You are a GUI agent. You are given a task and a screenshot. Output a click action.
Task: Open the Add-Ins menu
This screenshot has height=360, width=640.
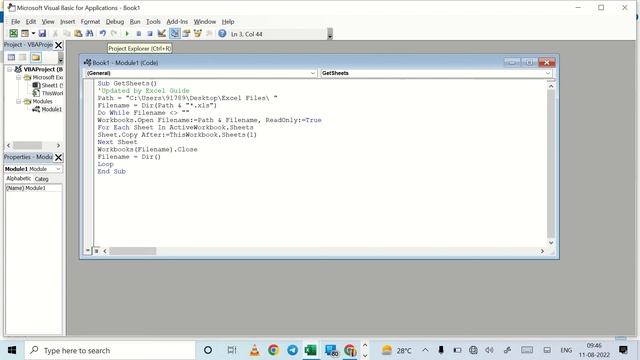coord(177,22)
